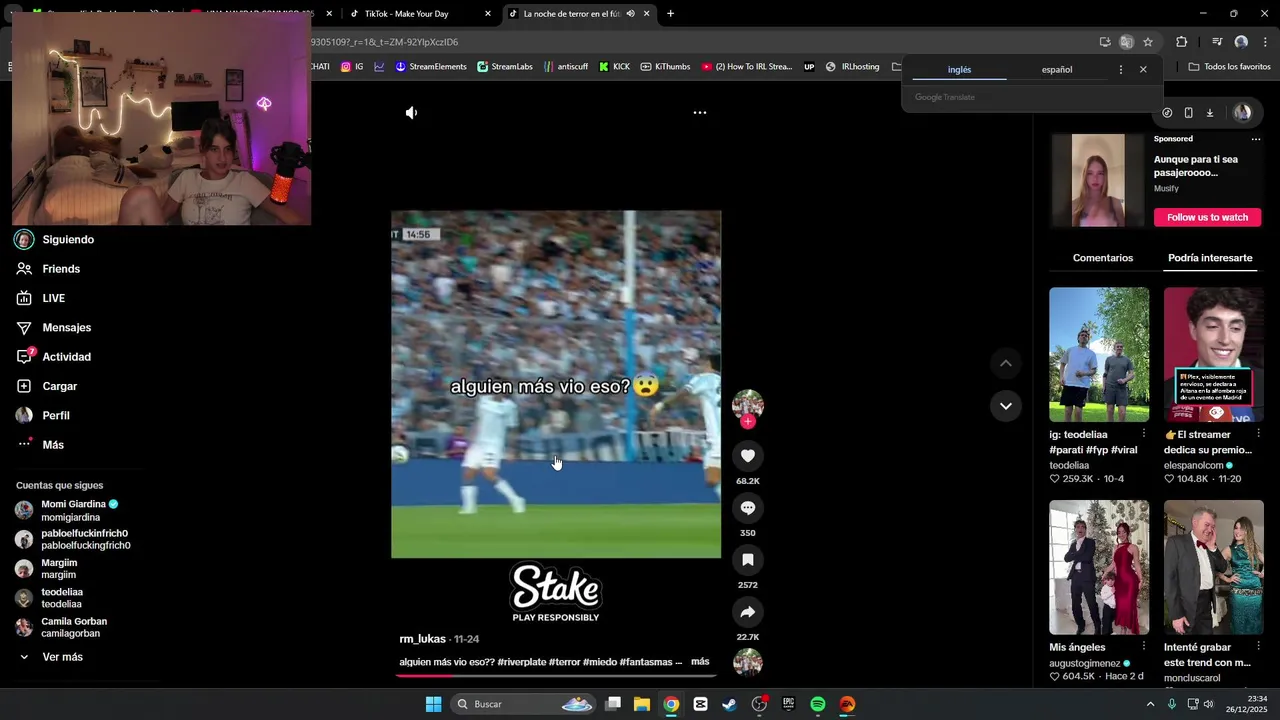Close the Google Translate popup
1280x720 pixels.
pos(1143,70)
